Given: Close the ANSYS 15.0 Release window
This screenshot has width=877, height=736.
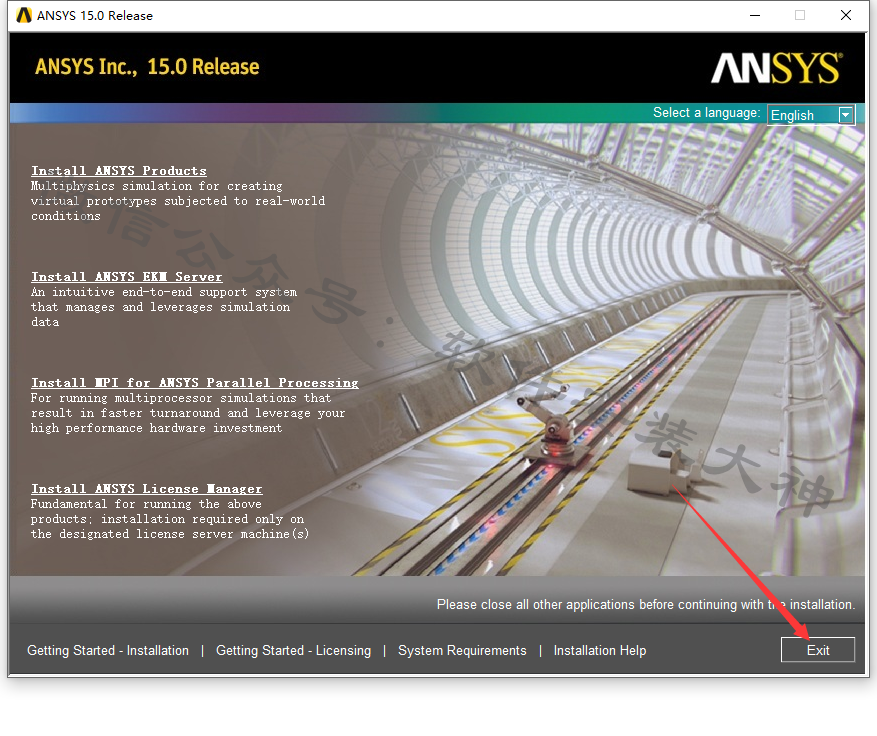Looking at the screenshot, I should pyautogui.click(x=846, y=15).
